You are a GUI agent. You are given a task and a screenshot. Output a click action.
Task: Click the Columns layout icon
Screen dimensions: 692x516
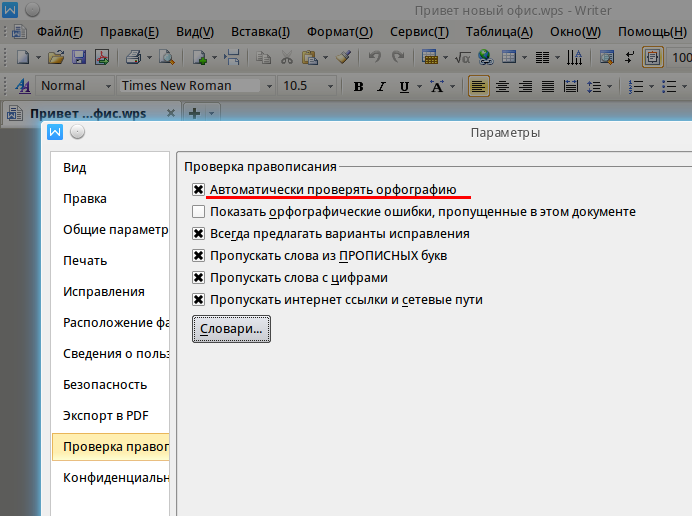pyautogui.click(x=542, y=57)
